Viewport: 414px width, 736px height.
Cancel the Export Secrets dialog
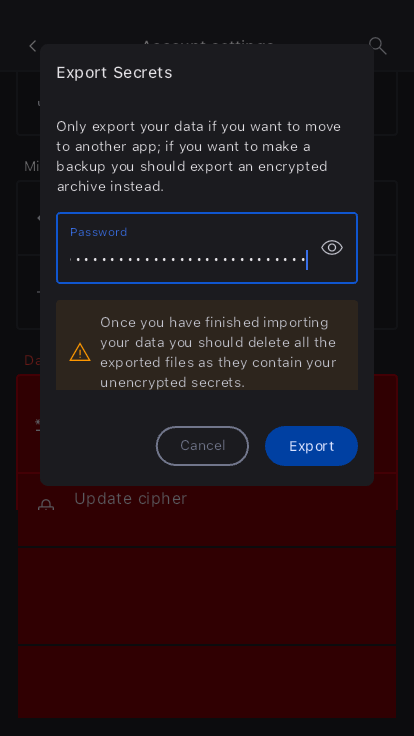coord(202,446)
